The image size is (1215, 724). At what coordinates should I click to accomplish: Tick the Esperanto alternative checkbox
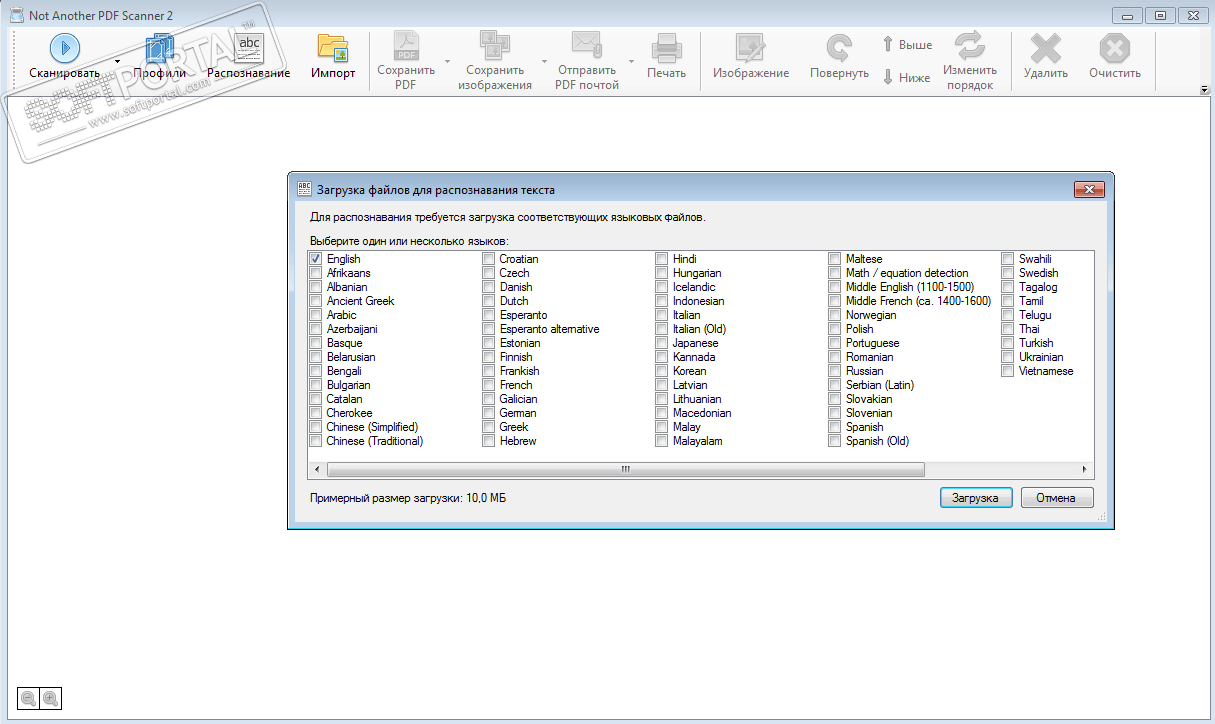(x=489, y=329)
